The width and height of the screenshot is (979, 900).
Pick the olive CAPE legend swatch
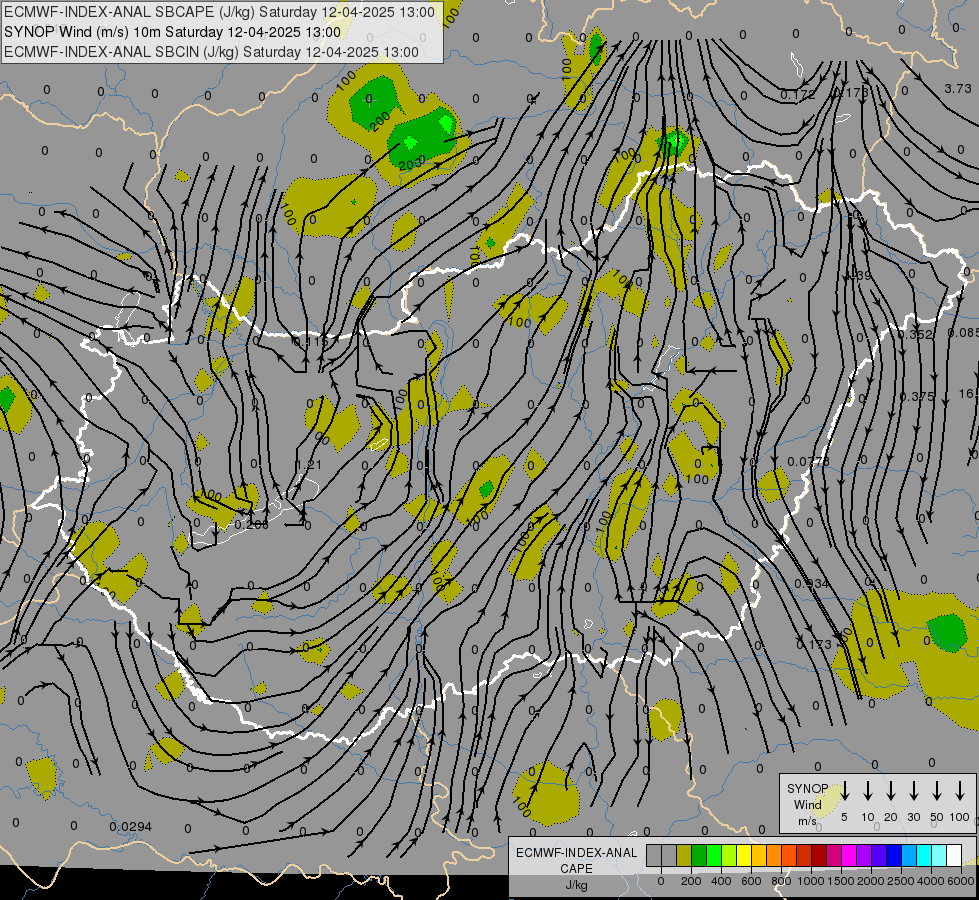coord(684,855)
